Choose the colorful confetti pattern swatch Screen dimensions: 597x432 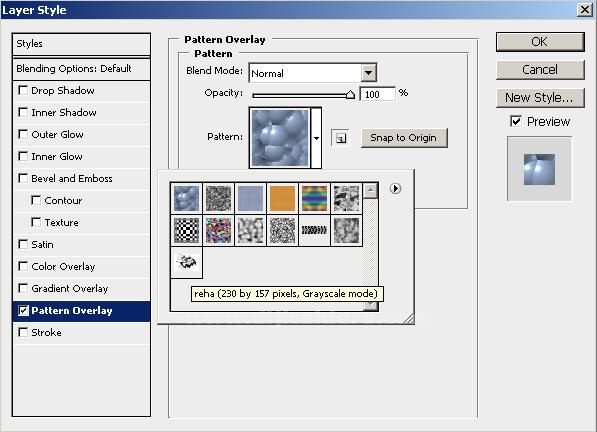pyautogui.click(x=219, y=230)
